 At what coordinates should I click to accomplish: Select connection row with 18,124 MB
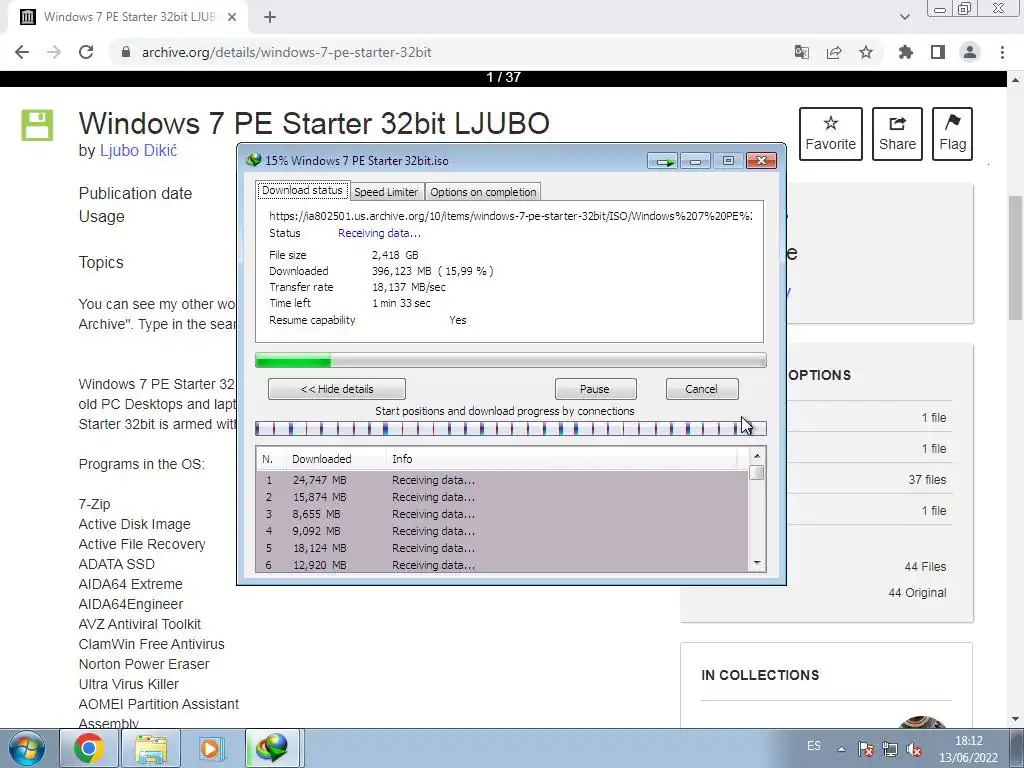(502, 548)
